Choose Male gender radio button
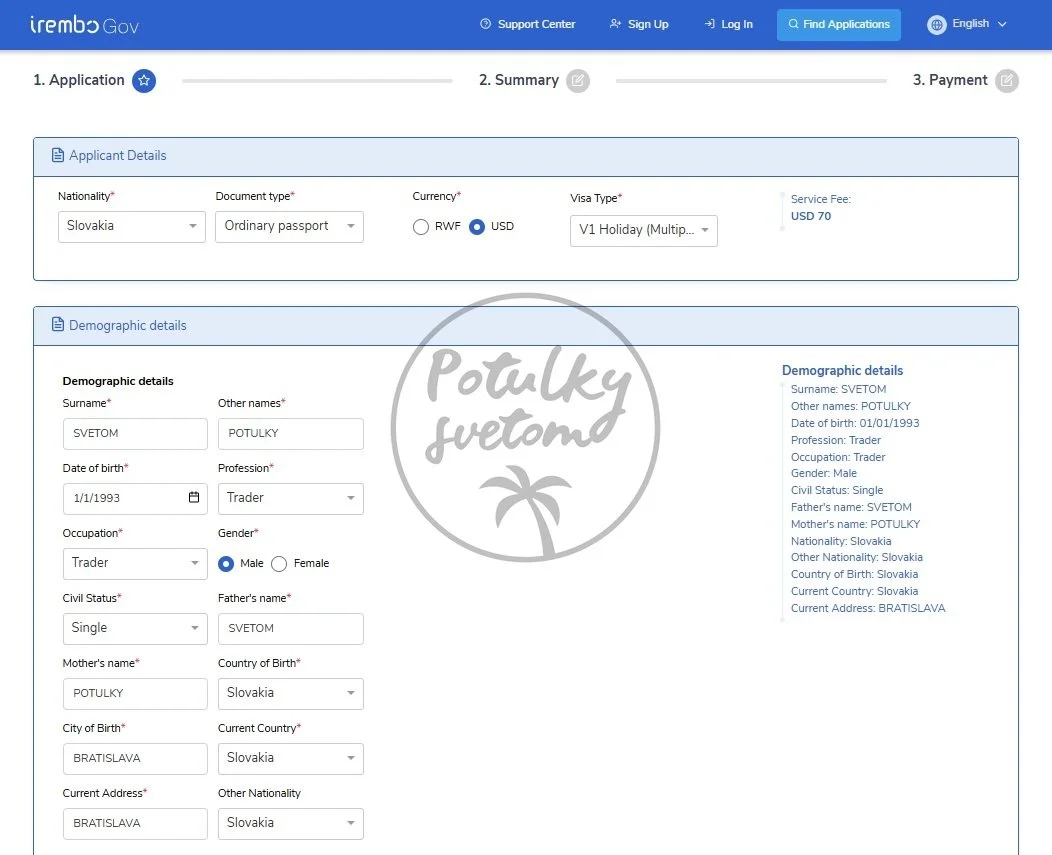Screen dimensions: 1052x855 226,564
